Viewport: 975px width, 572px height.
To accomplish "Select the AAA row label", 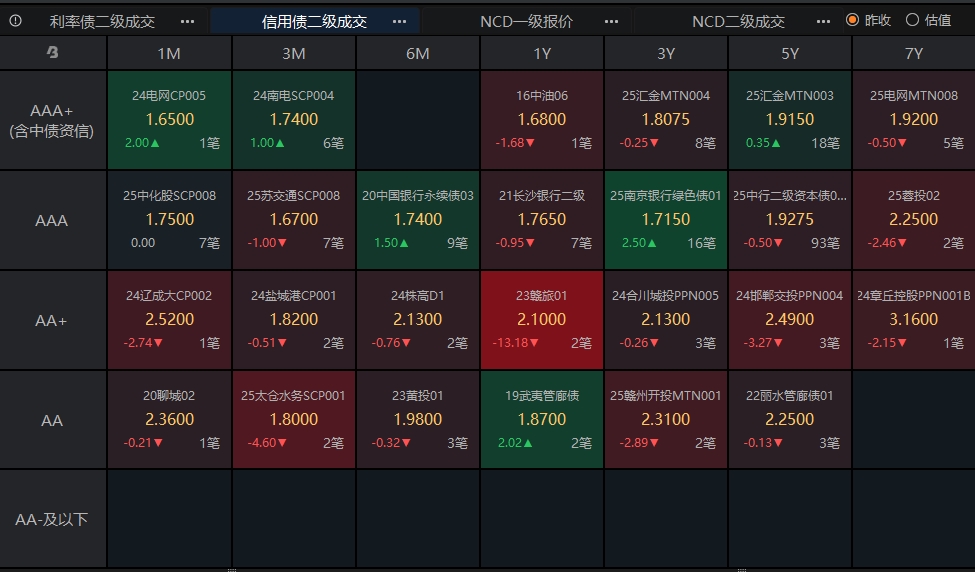I will (x=52, y=220).
